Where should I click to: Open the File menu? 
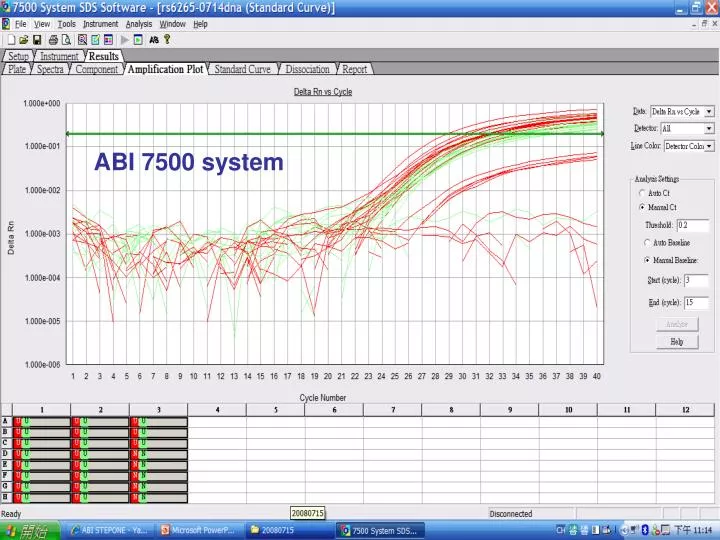pyautogui.click(x=21, y=24)
